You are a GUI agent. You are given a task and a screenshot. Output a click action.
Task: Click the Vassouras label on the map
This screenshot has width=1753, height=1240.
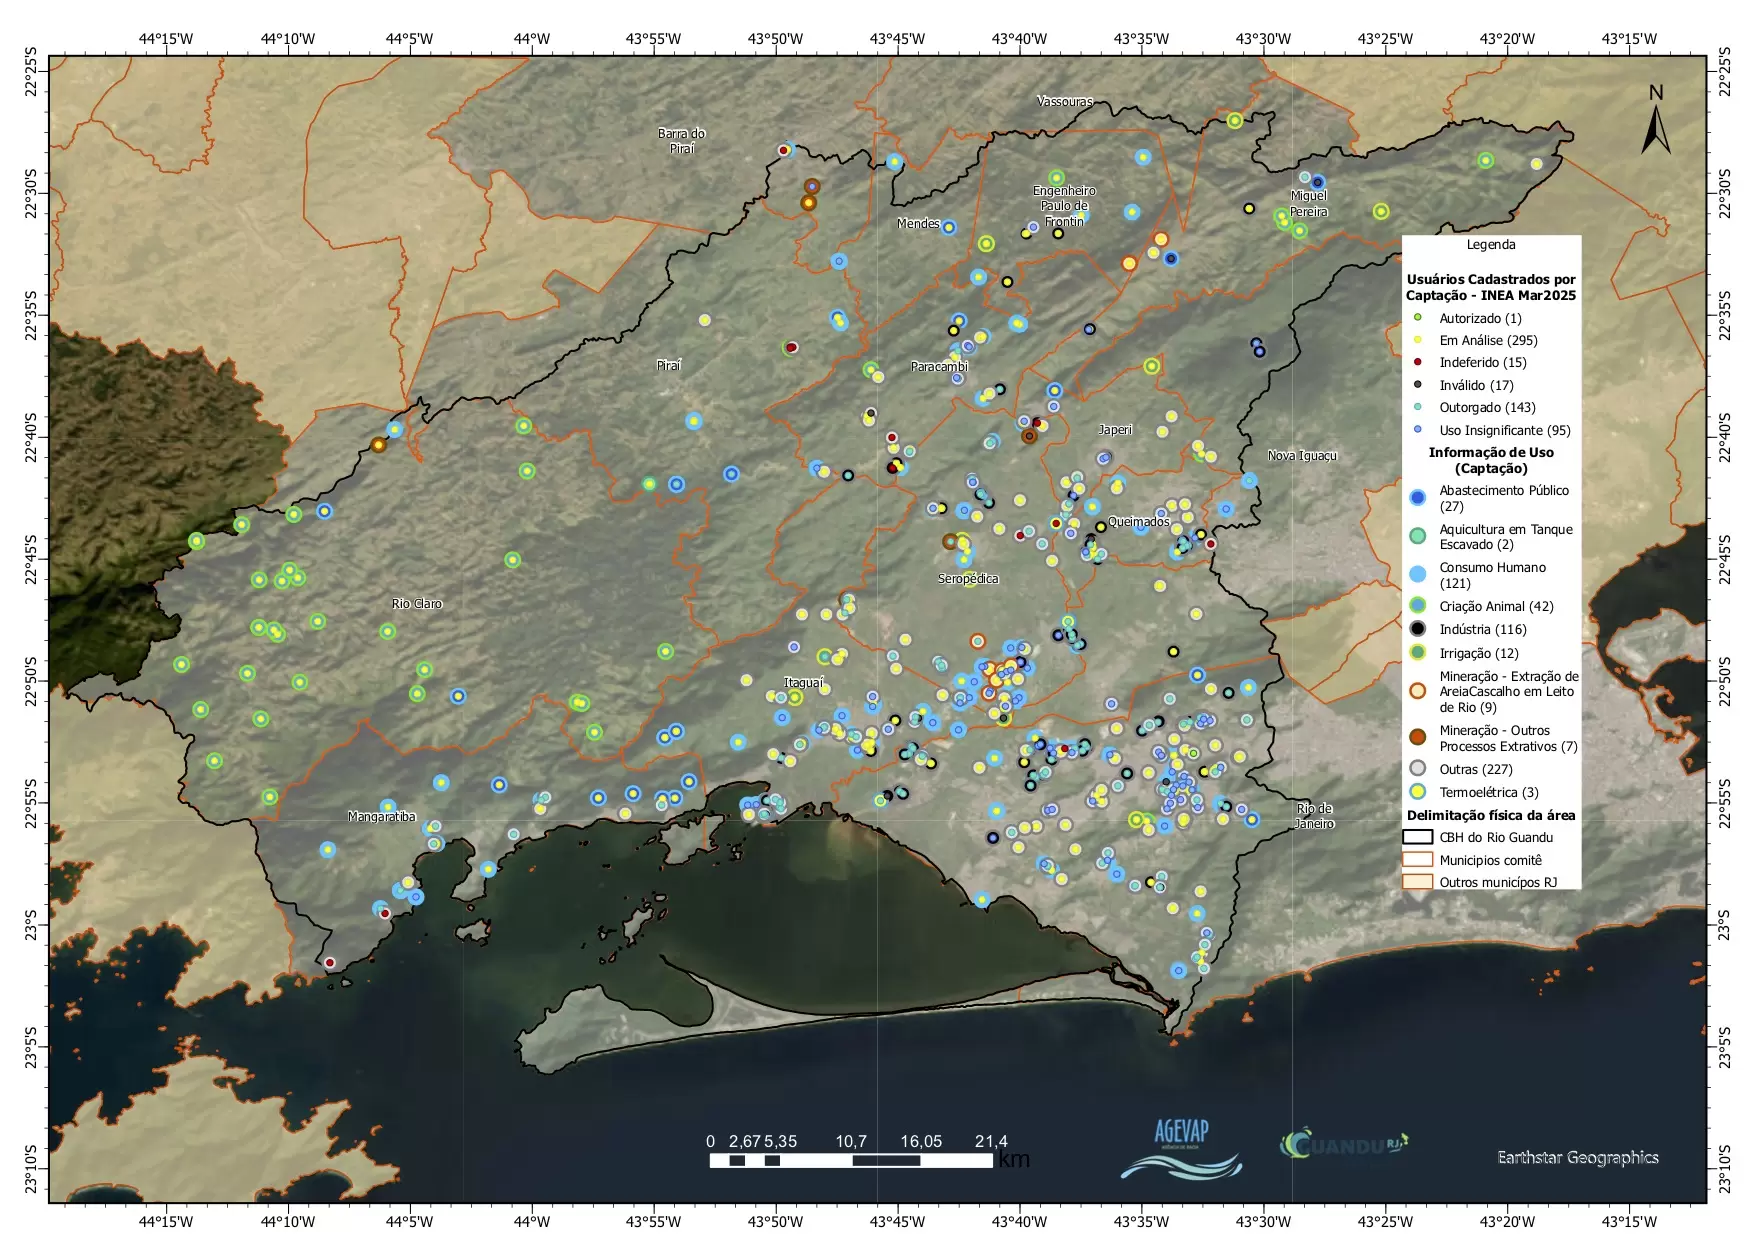[x=1064, y=102]
